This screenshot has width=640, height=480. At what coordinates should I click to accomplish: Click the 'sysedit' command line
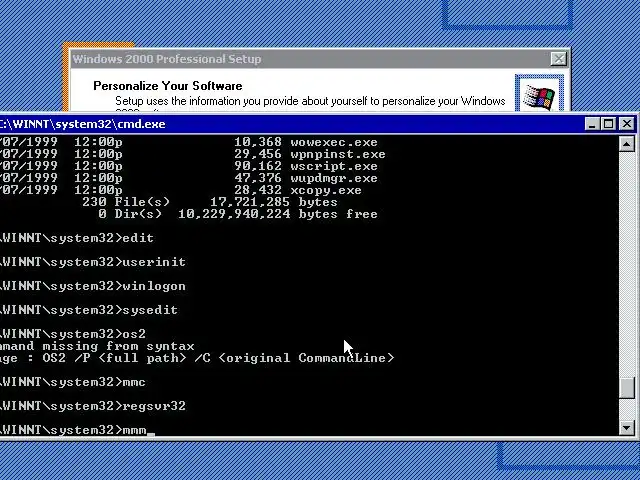(89, 310)
